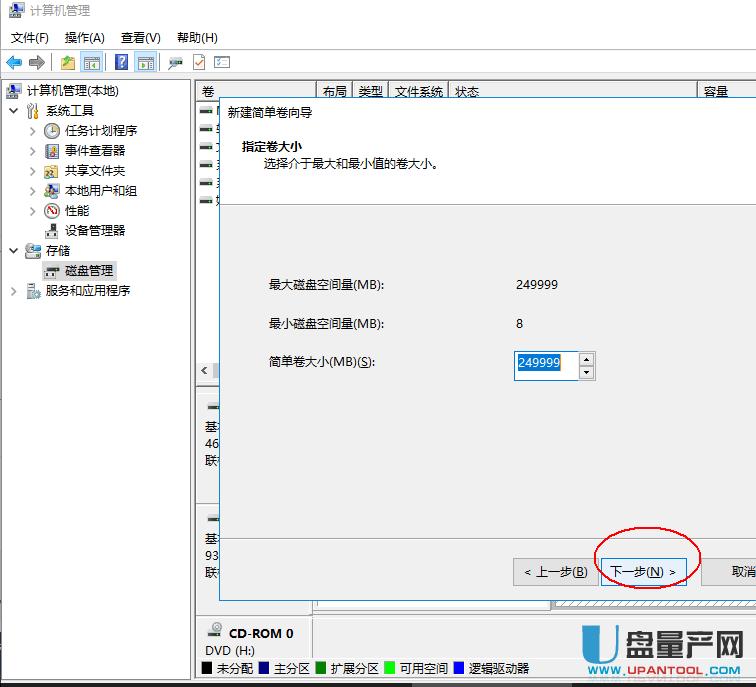Select 任务计划程序 in the tree
Screen dimensions: 756x687
click(100, 131)
